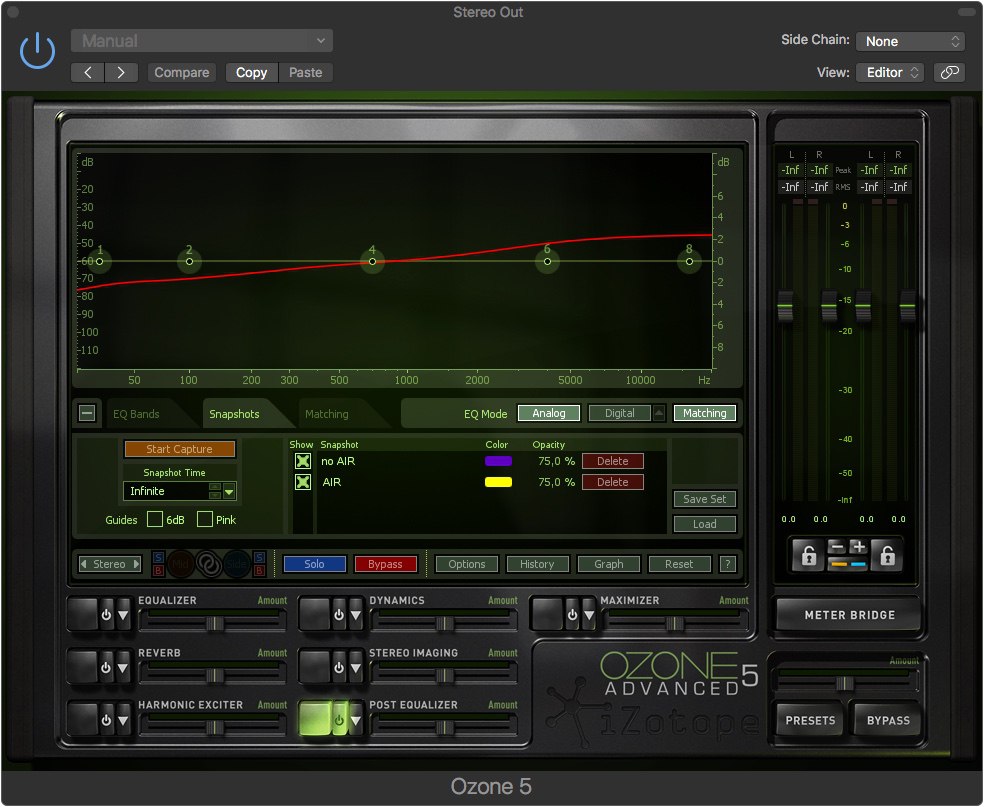Click the Start Capture button
Image resolution: width=984 pixels, height=807 pixels.
(x=179, y=449)
